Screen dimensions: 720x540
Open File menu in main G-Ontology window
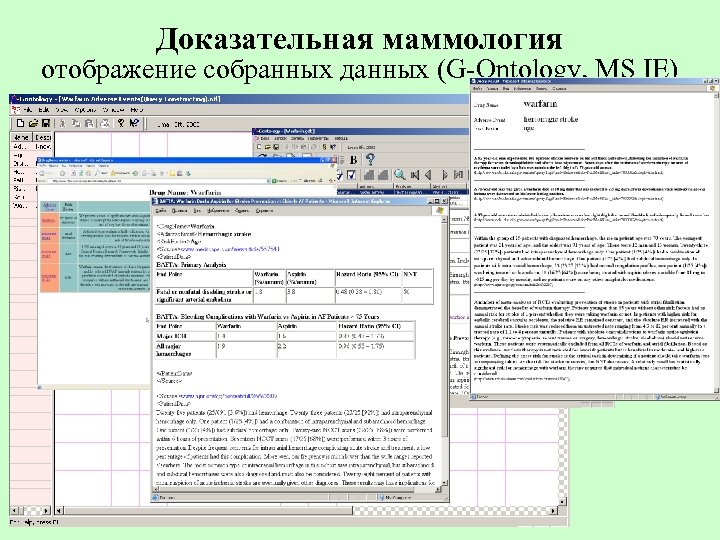[x=27, y=110]
